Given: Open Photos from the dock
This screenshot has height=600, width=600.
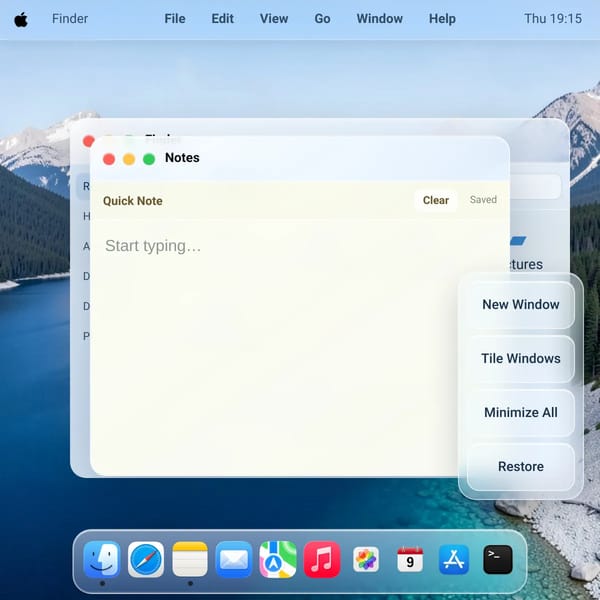Looking at the screenshot, I should pyautogui.click(x=366, y=559).
